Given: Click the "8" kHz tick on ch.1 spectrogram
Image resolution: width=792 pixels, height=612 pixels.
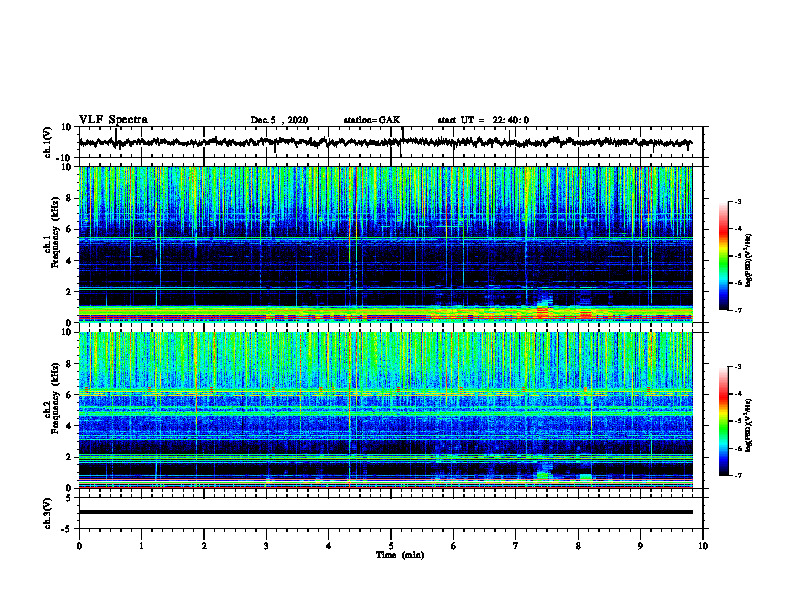Looking at the screenshot, I should pyautogui.click(x=70, y=198).
